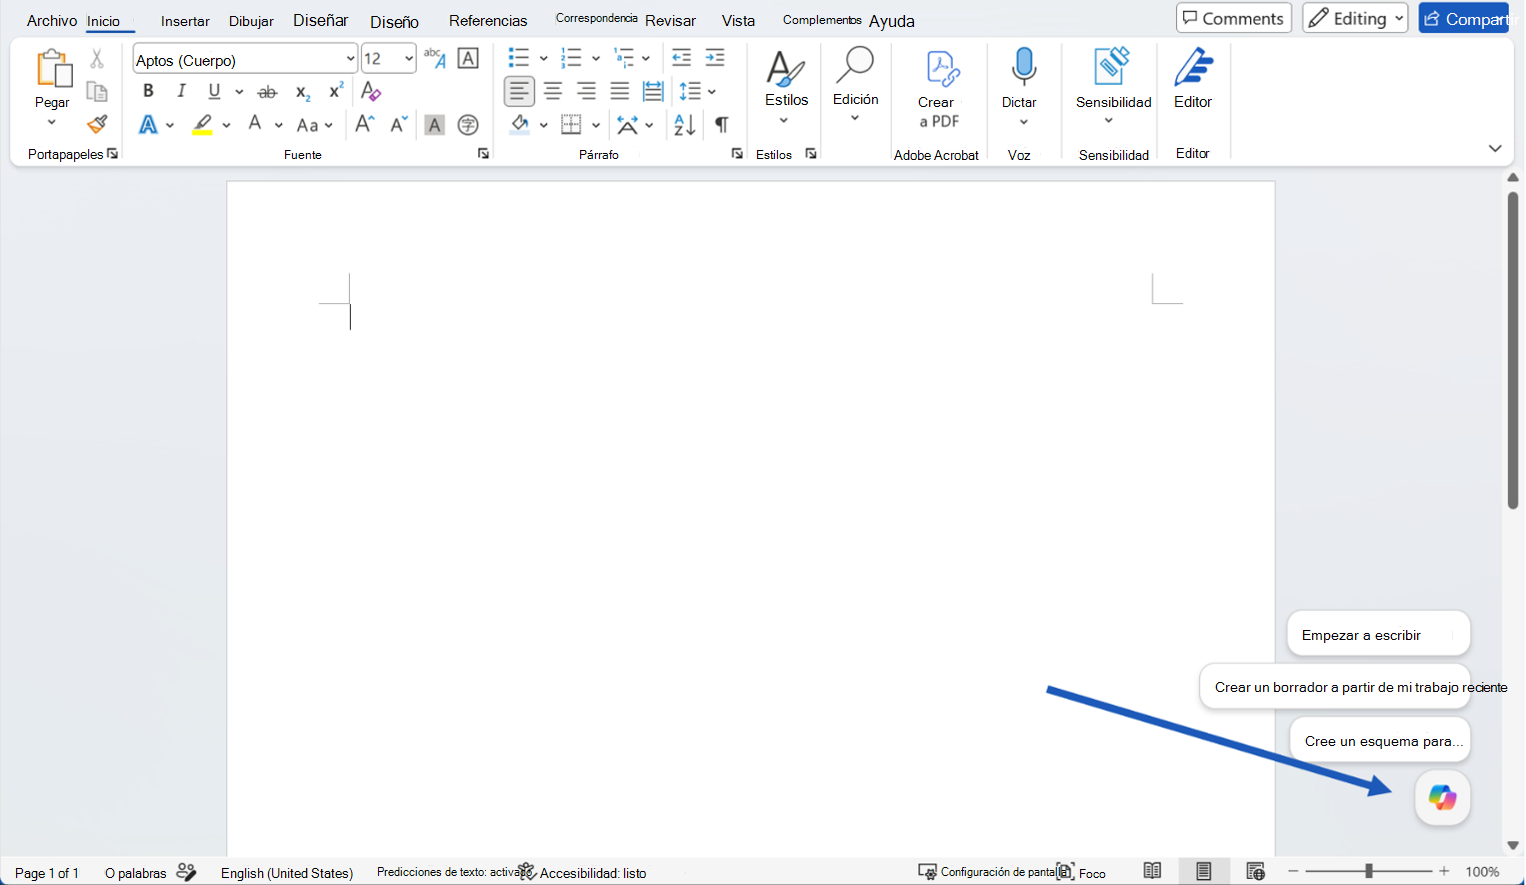Open the numbered list dropdown arrow
This screenshot has width=1526, height=885.
pyautogui.click(x=596, y=58)
